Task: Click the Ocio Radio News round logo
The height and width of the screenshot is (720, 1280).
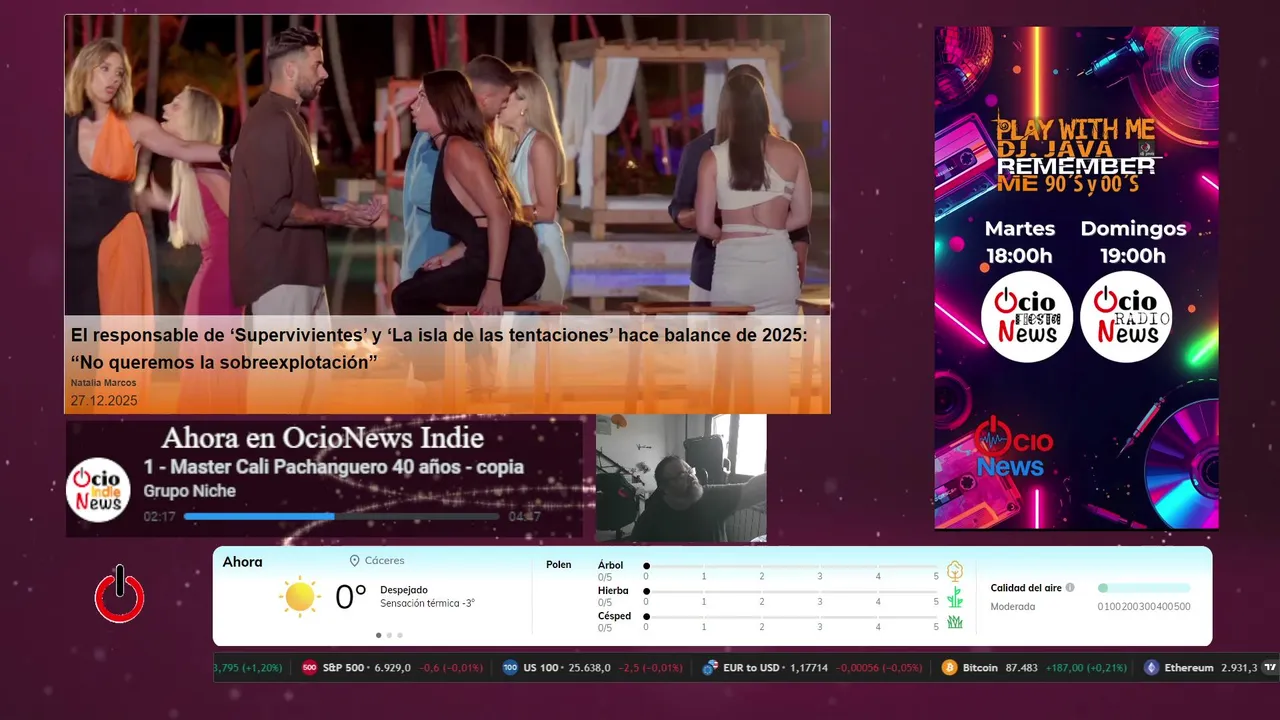Action: [x=1126, y=317]
